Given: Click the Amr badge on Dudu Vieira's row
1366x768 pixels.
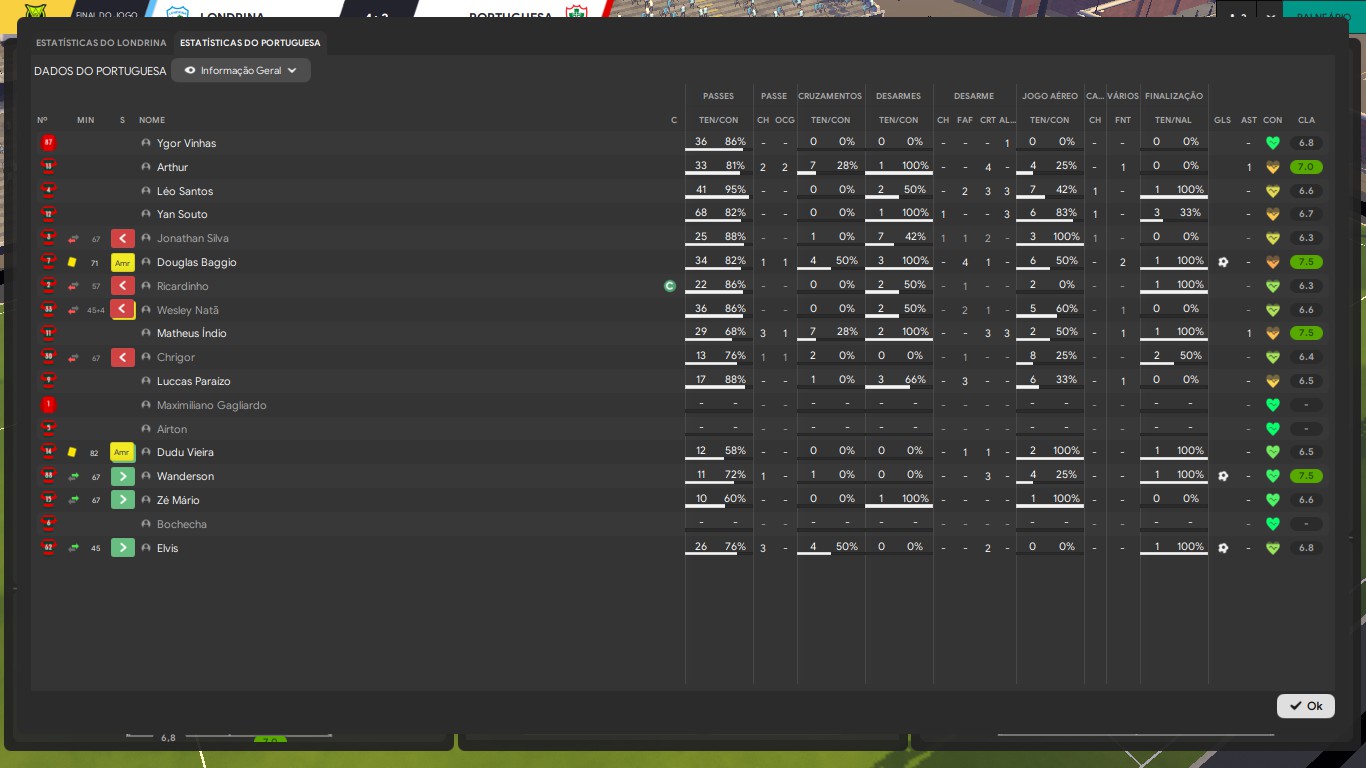Looking at the screenshot, I should [123, 452].
